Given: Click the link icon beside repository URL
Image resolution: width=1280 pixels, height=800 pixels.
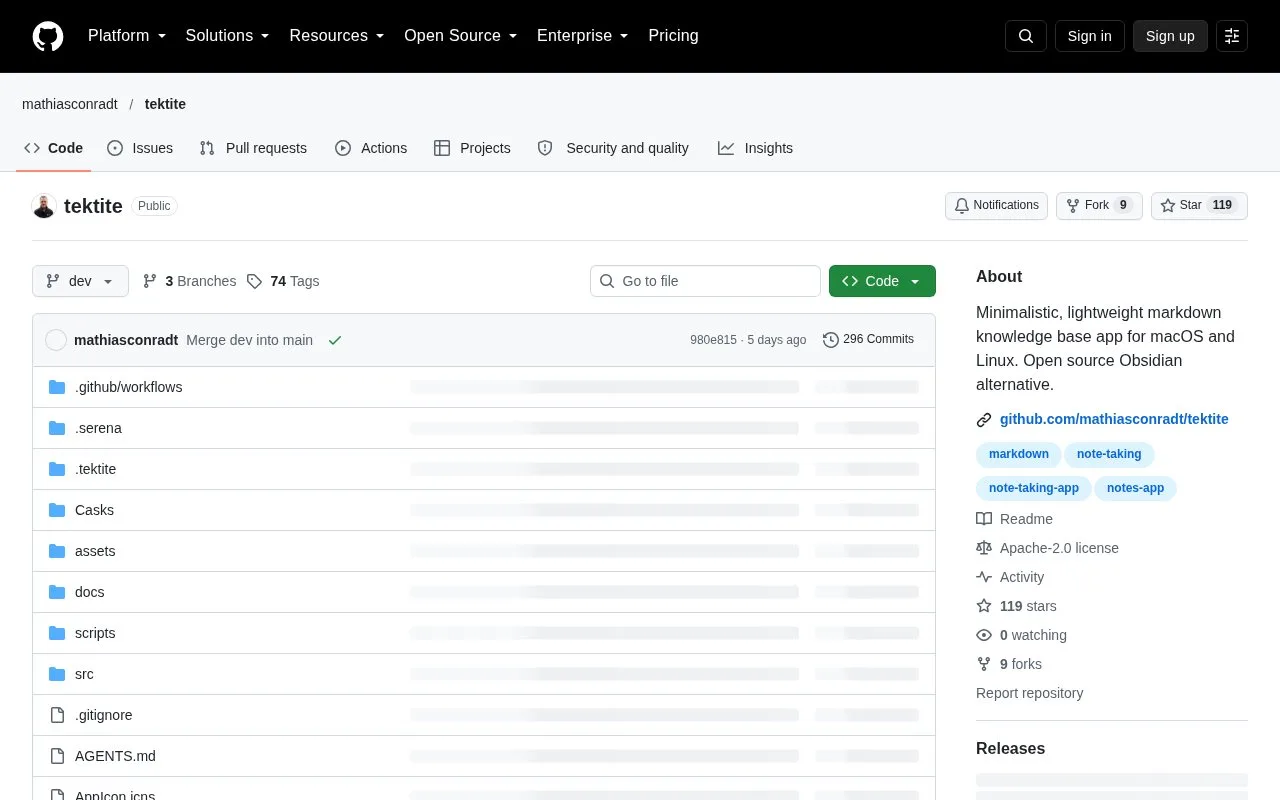Looking at the screenshot, I should (x=984, y=420).
